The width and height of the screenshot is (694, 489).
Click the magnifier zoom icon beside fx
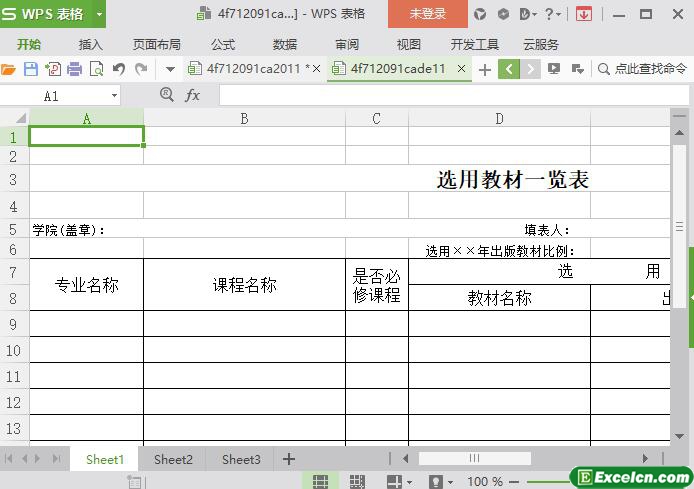(x=166, y=94)
